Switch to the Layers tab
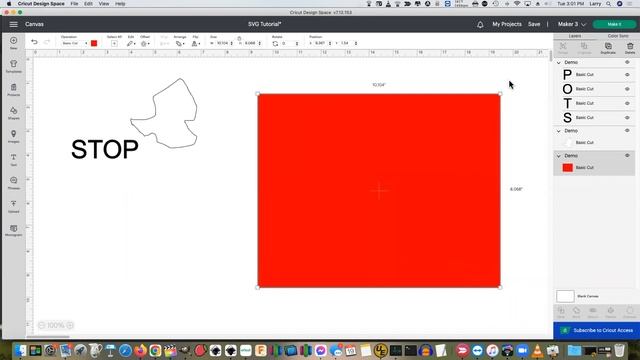The width and height of the screenshot is (640, 360). tap(575, 36)
